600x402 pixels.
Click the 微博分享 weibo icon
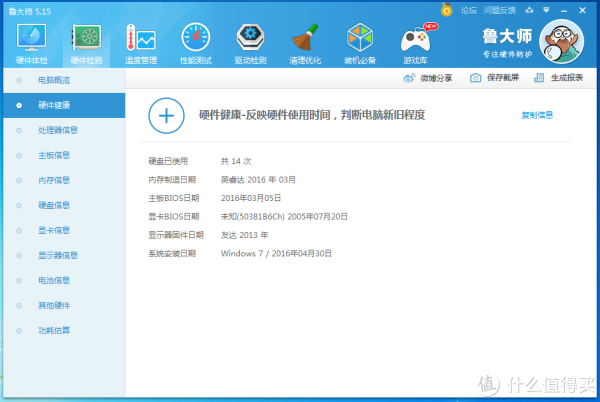409,78
